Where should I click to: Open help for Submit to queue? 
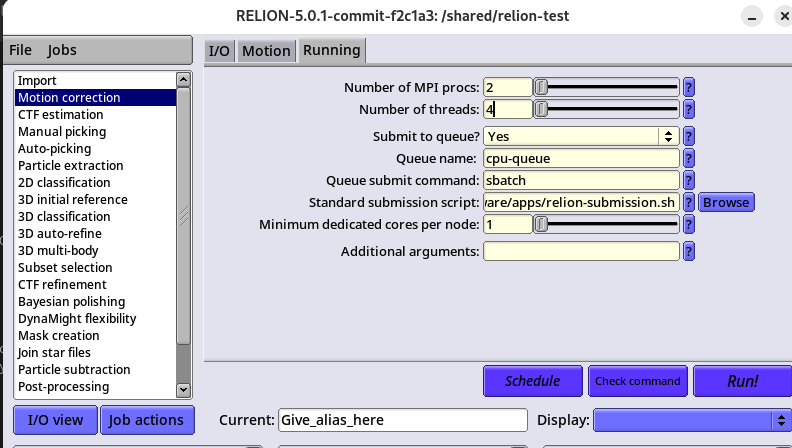(688, 136)
